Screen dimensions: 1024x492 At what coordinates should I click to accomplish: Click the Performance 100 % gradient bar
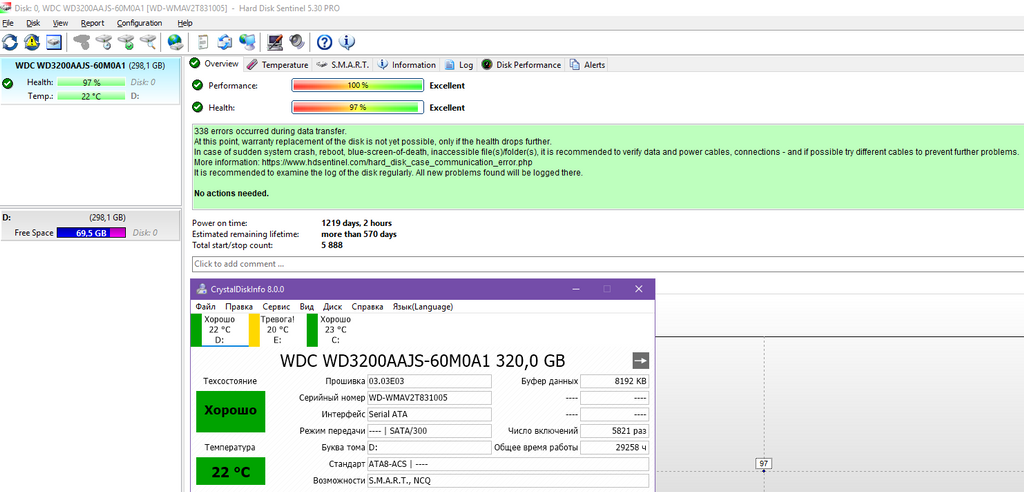(x=357, y=86)
